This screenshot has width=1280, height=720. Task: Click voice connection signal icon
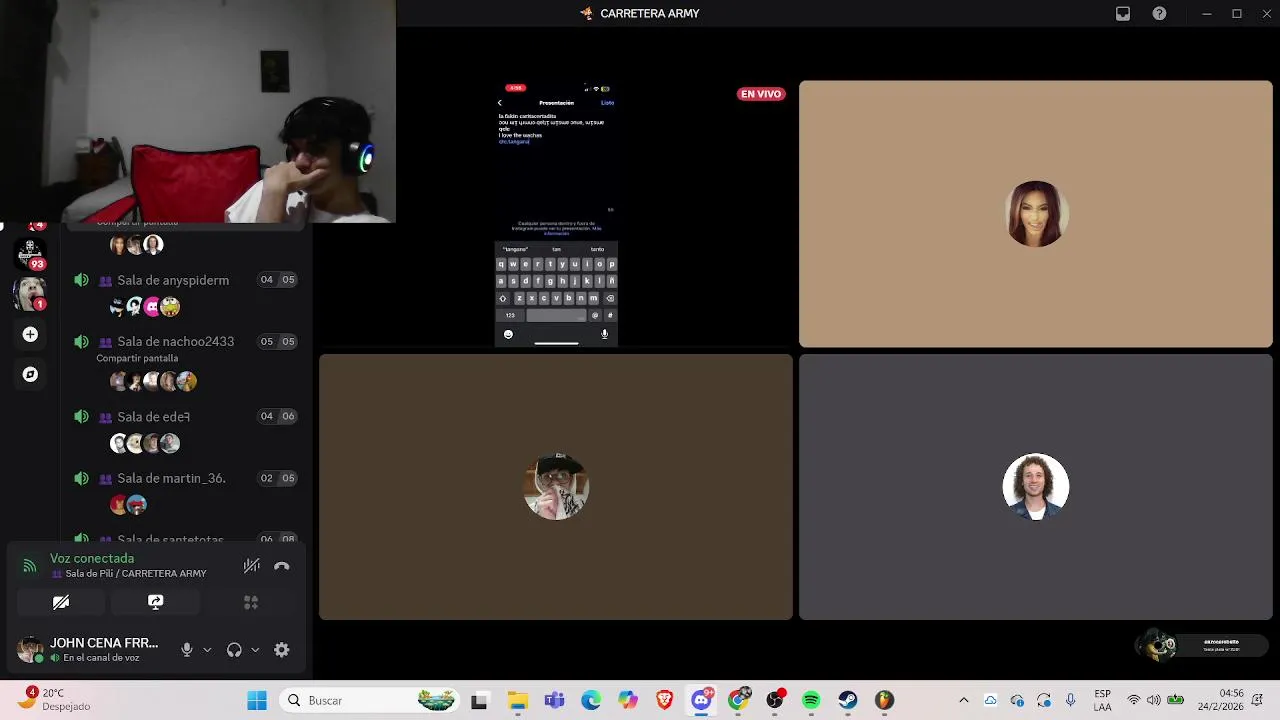pos(30,567)
